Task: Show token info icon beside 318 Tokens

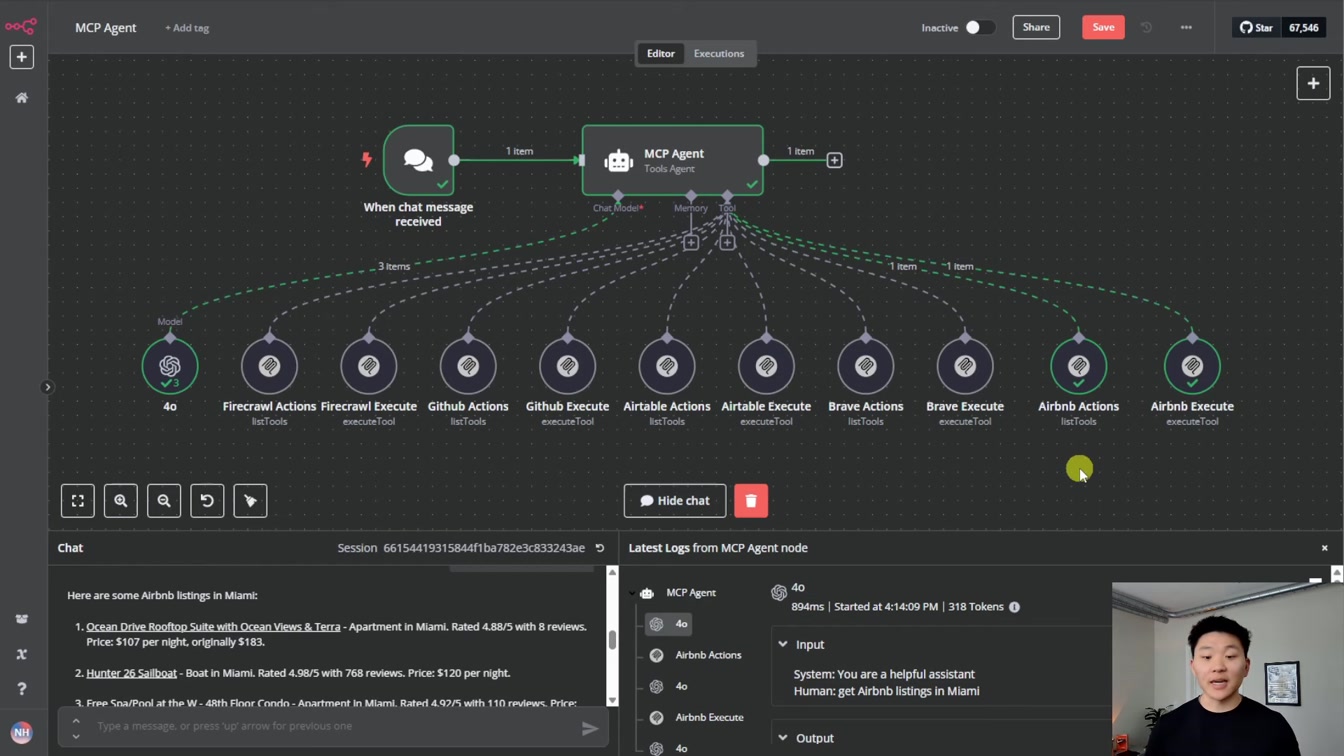Action: point(1014,607)
